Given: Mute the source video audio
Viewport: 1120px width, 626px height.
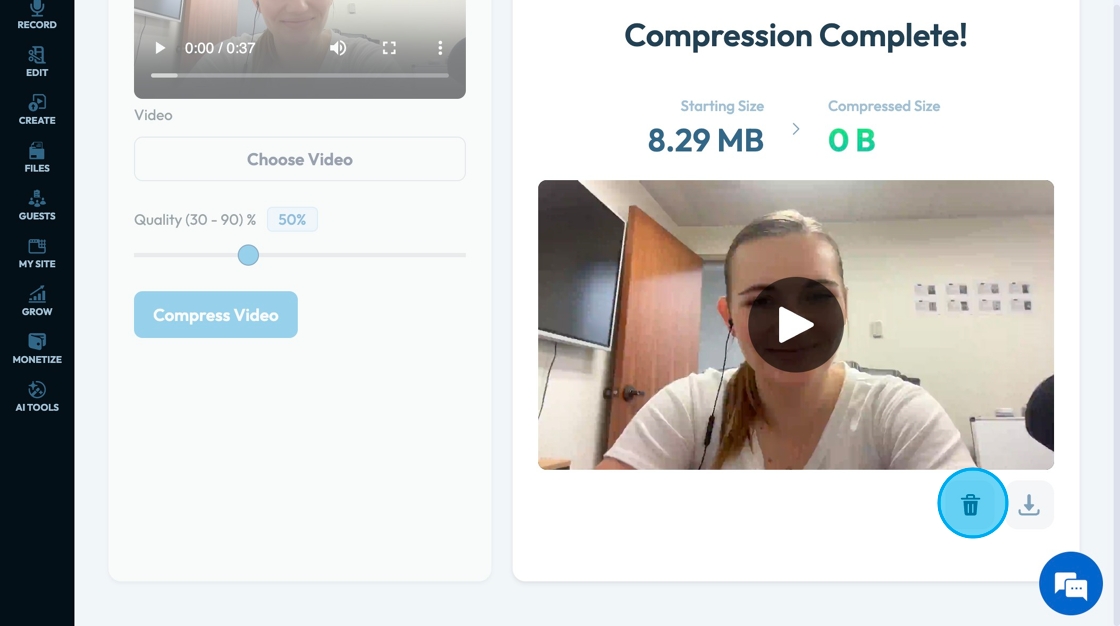Looking at the screenshot, I should tap(338, 48).
